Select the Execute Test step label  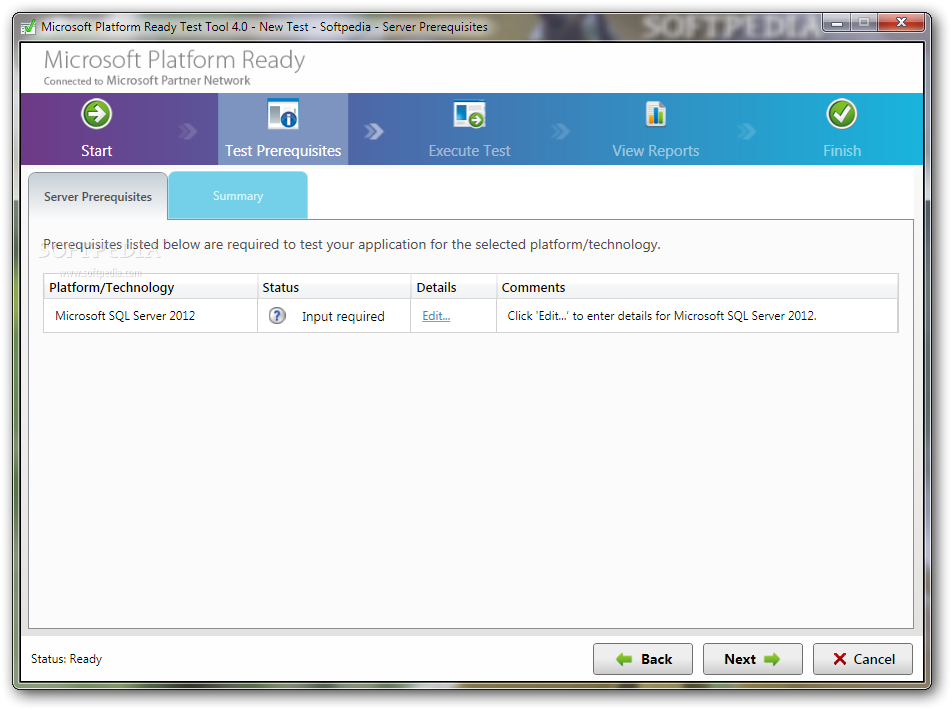click(x=469, y=151)
